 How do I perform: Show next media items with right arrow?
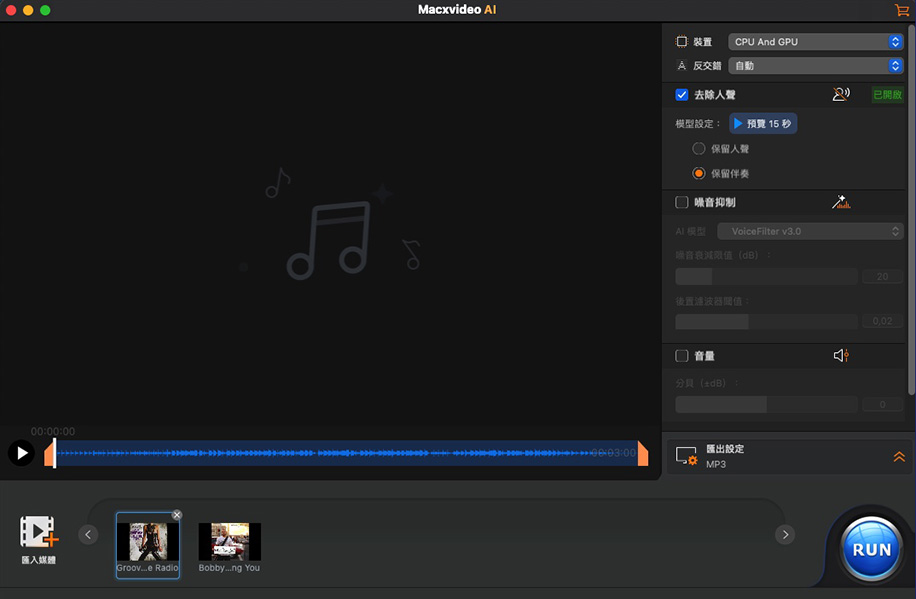[785, 534]
